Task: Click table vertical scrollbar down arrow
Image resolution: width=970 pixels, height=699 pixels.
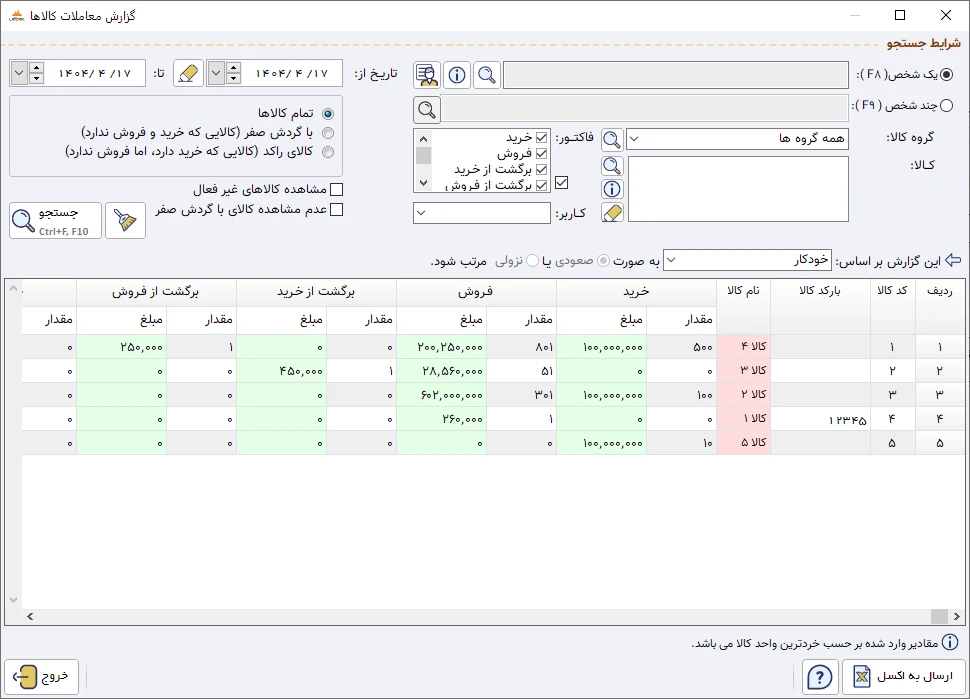Action: click(13, 600)
